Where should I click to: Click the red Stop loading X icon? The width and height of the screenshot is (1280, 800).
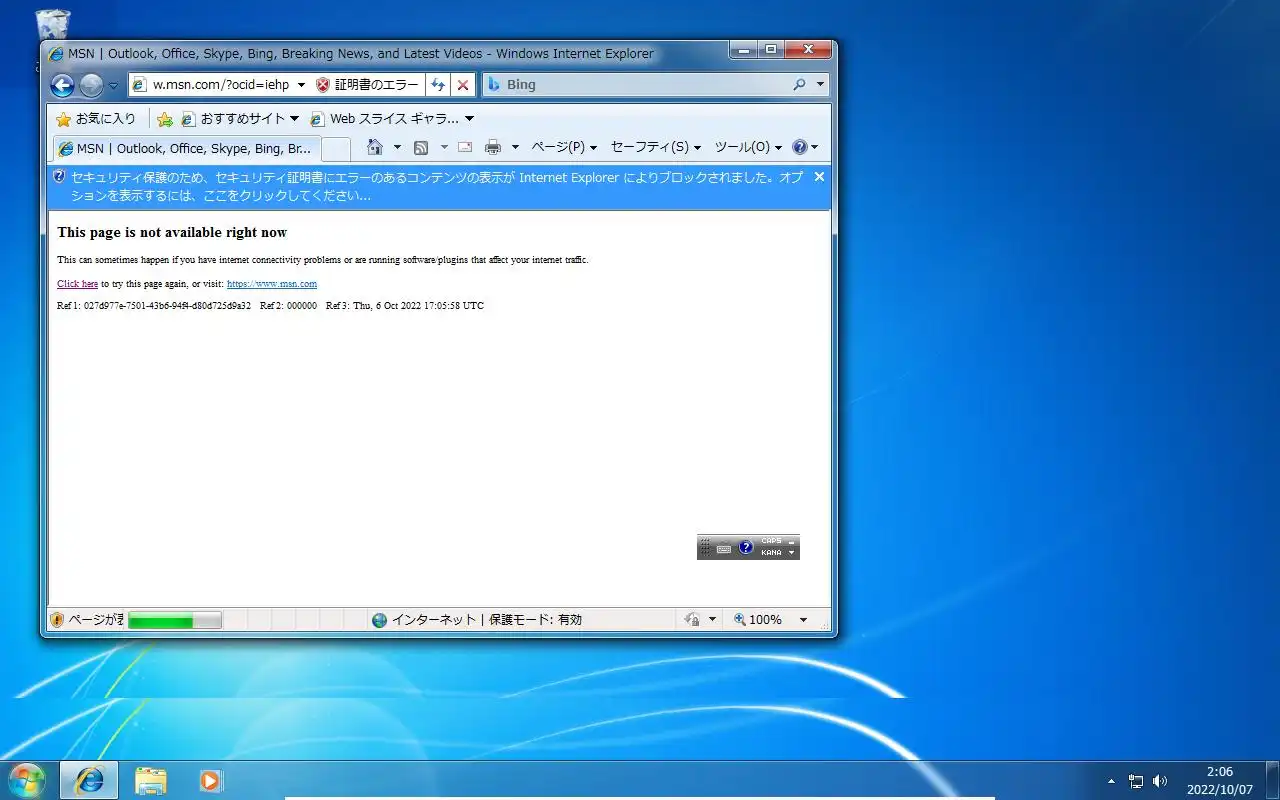462,85
